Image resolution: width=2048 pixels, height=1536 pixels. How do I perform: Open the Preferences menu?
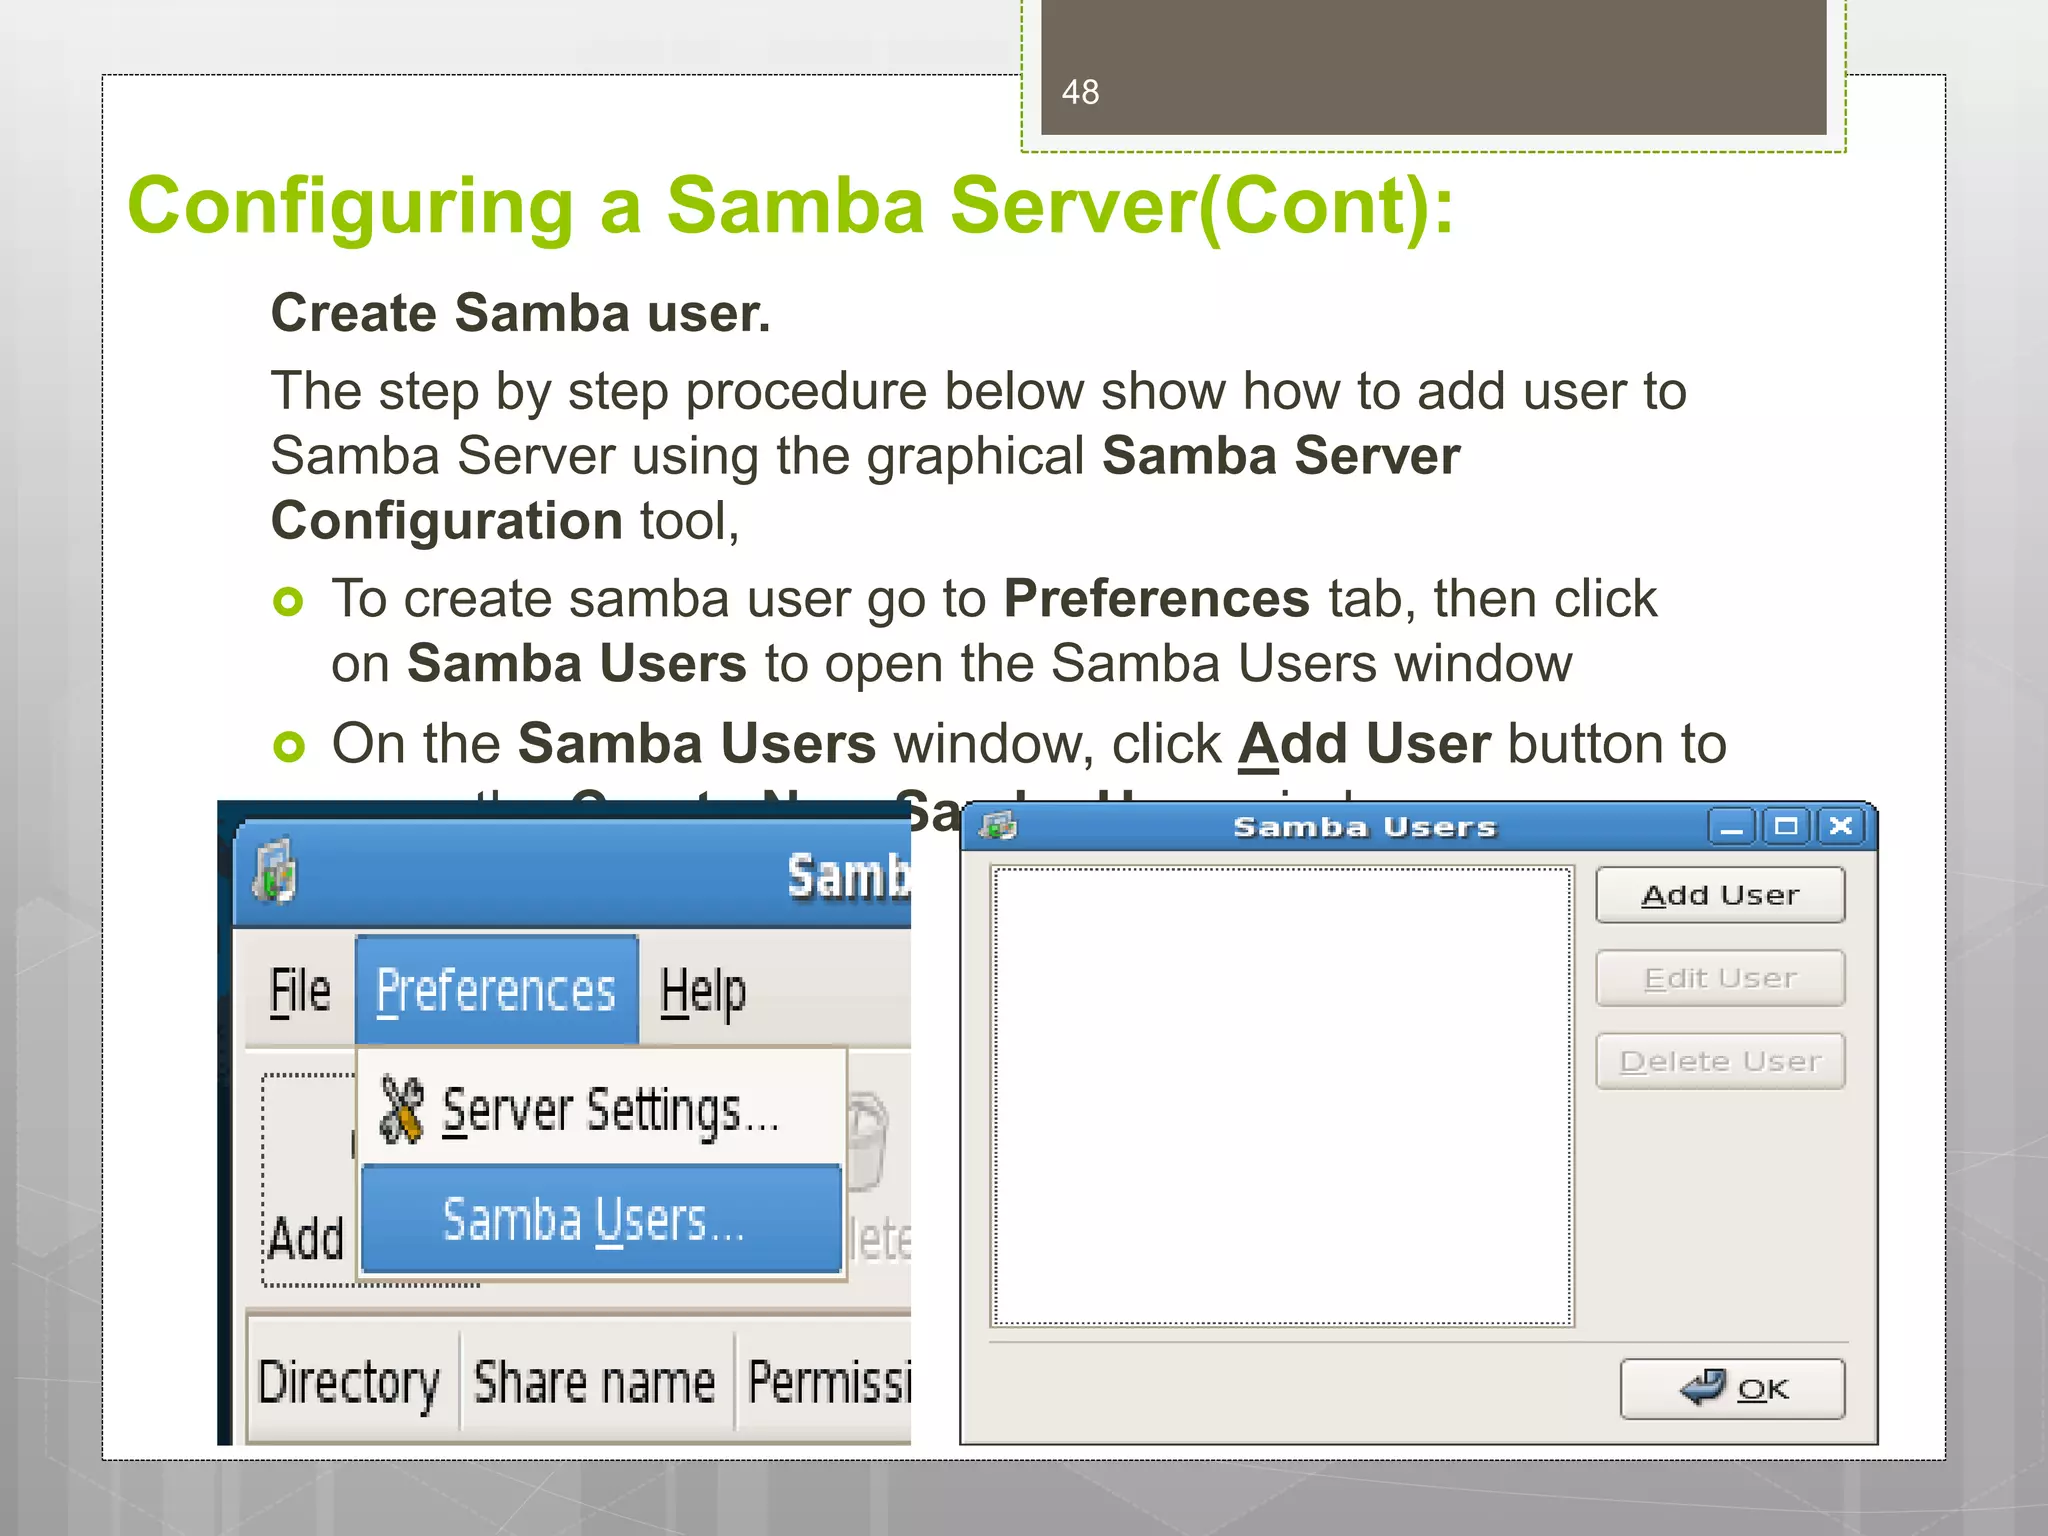coord(496,992)
